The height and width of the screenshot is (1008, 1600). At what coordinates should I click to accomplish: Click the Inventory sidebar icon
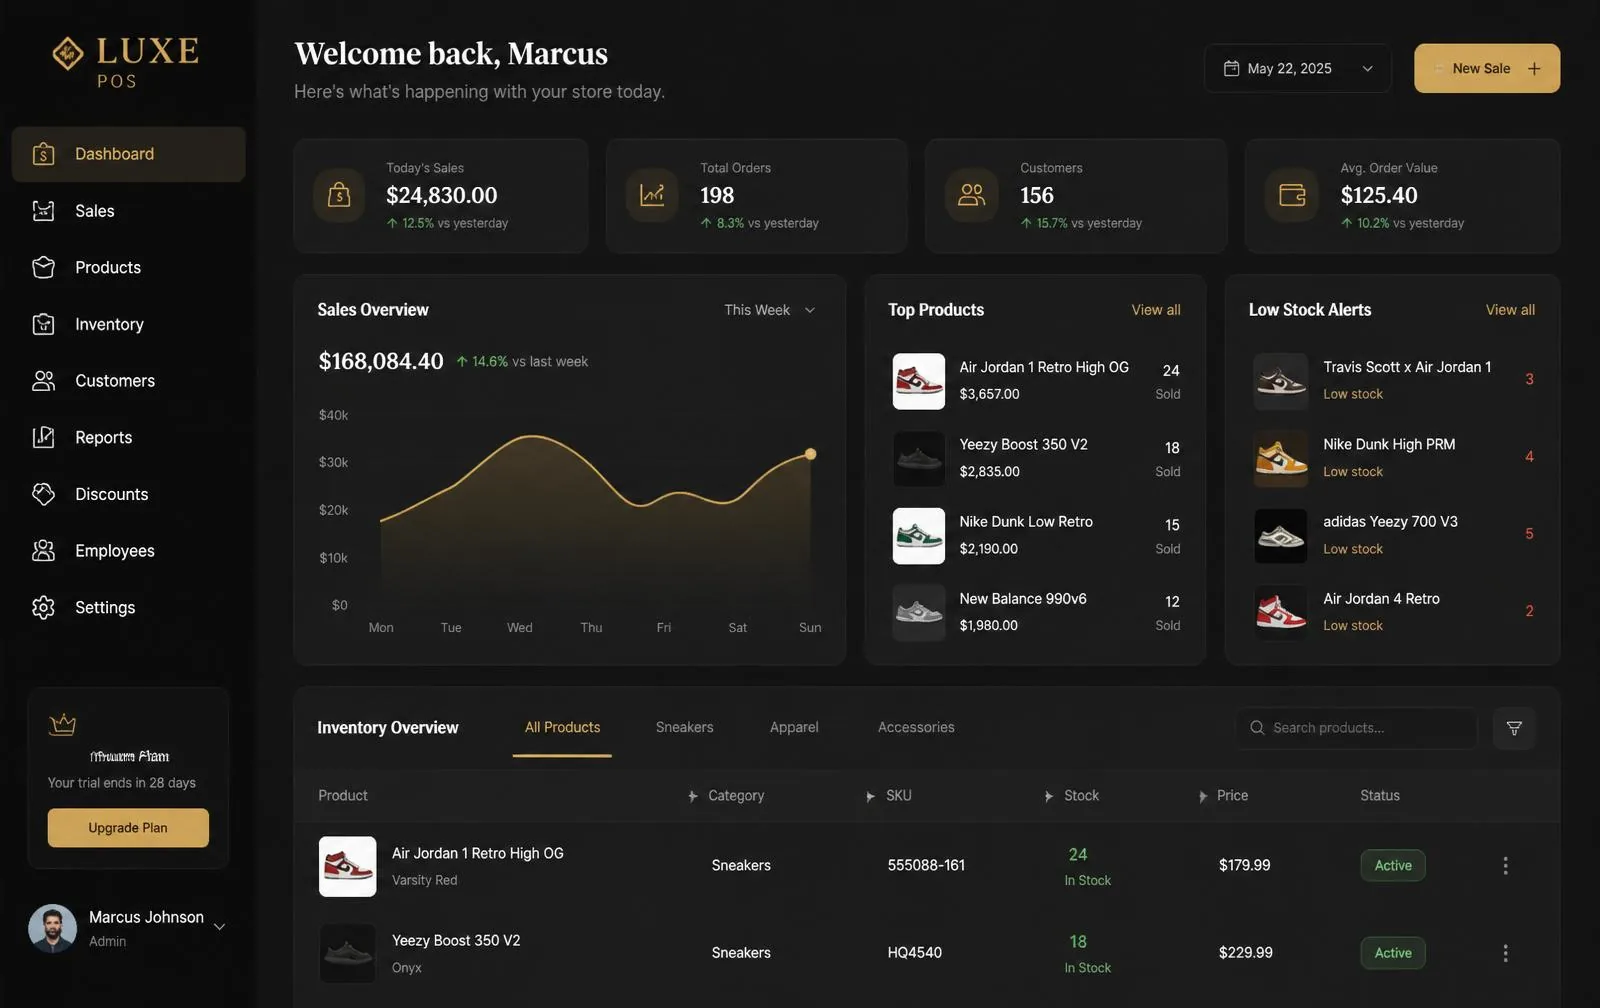43,324
